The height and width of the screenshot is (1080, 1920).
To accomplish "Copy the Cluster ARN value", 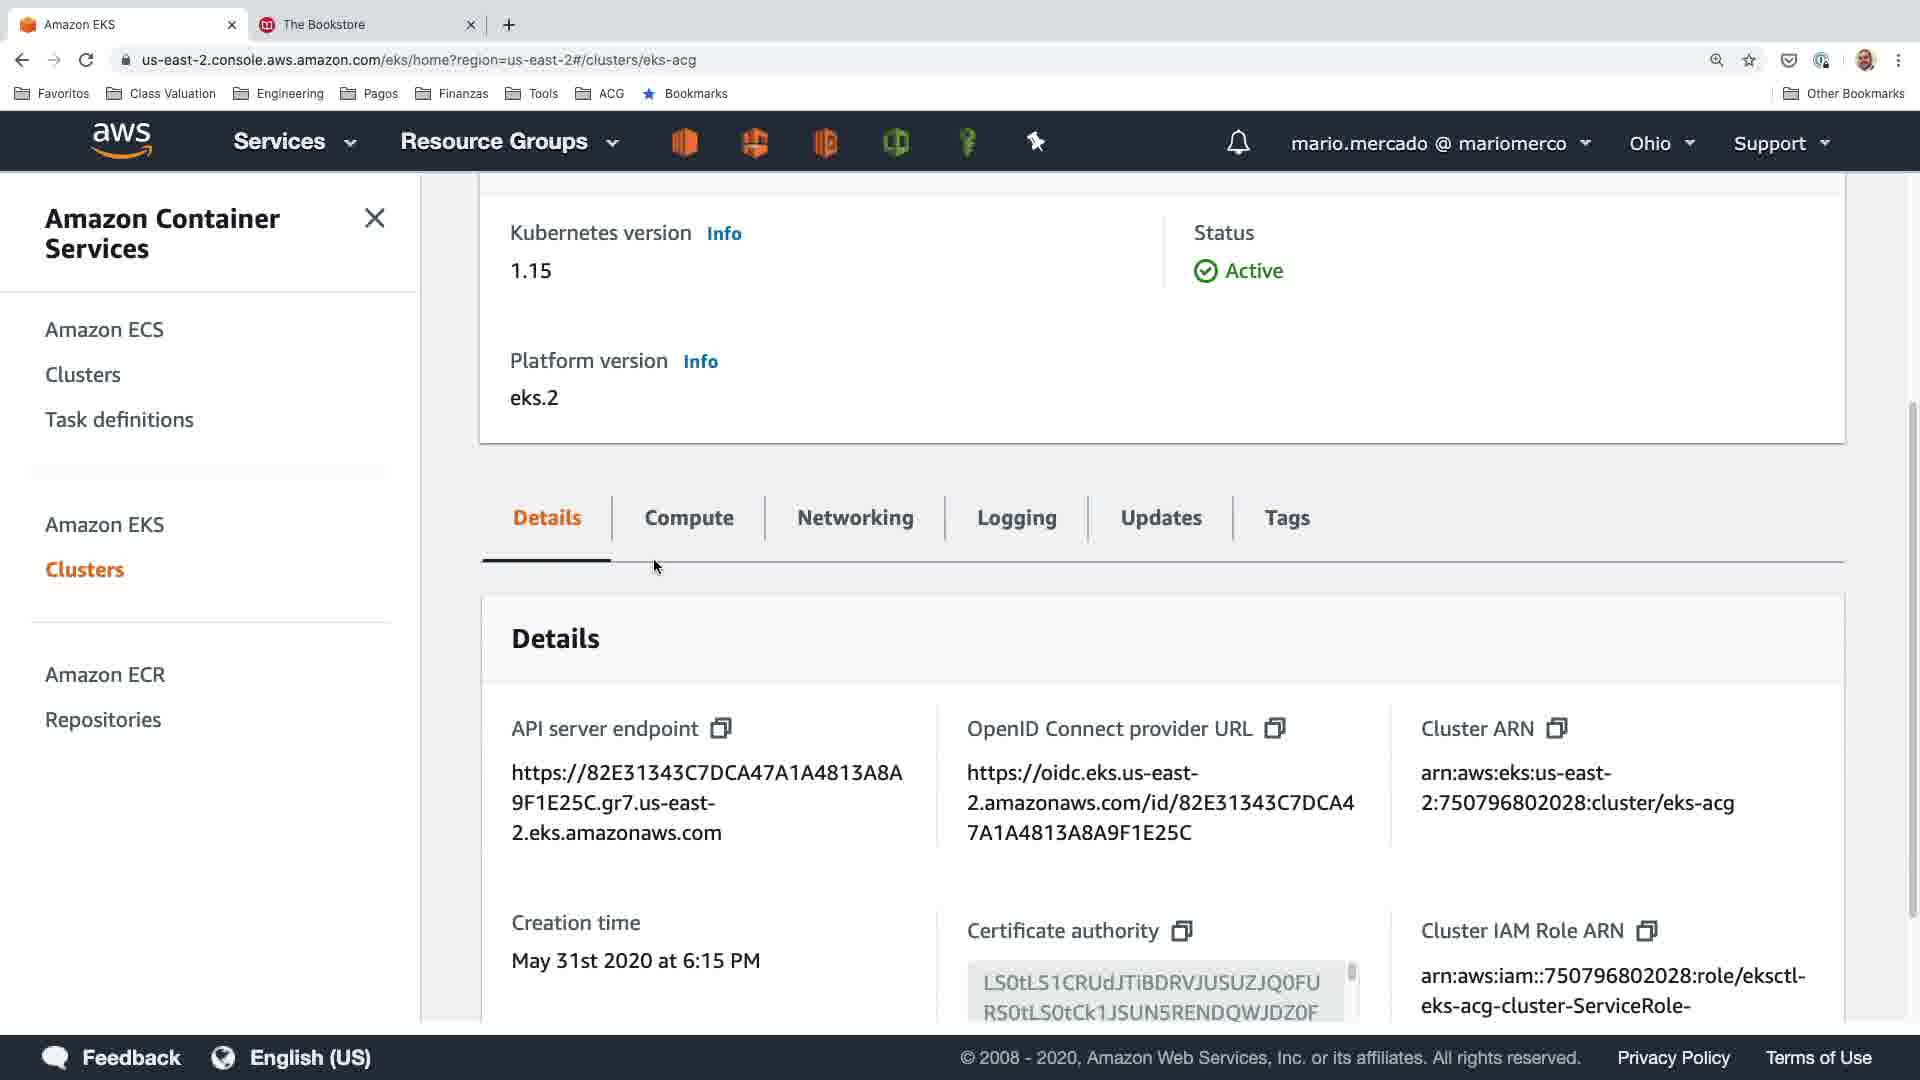I will click(x=1556, y=729).
